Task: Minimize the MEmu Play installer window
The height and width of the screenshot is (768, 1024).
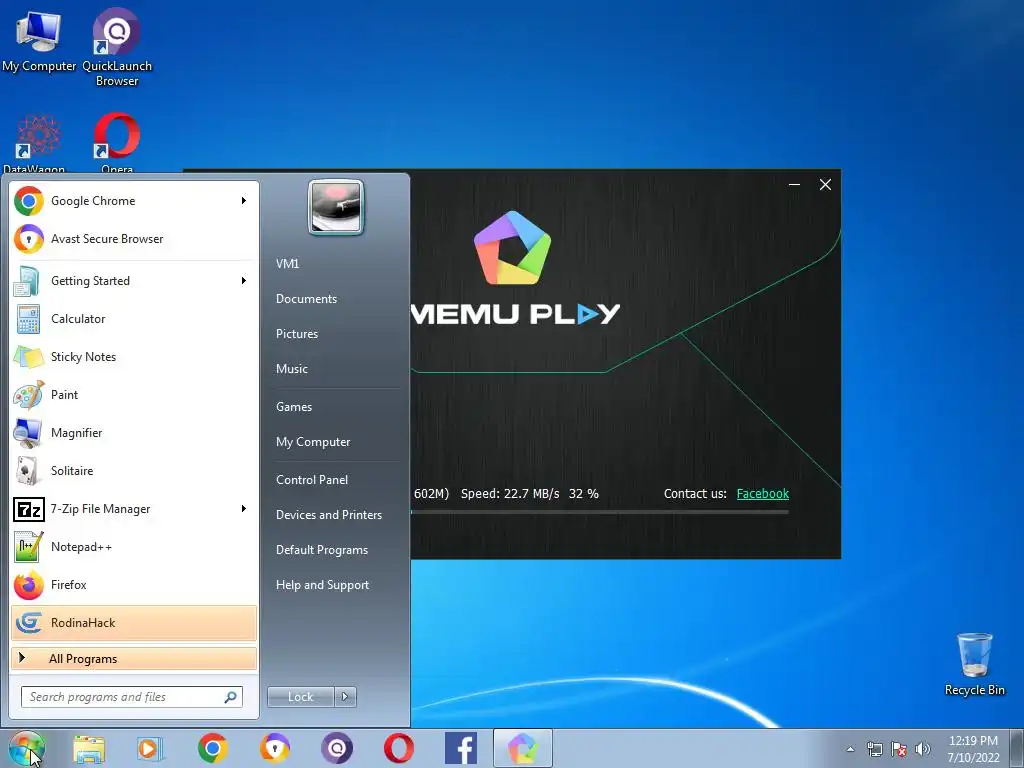Action: coord(794,185)
